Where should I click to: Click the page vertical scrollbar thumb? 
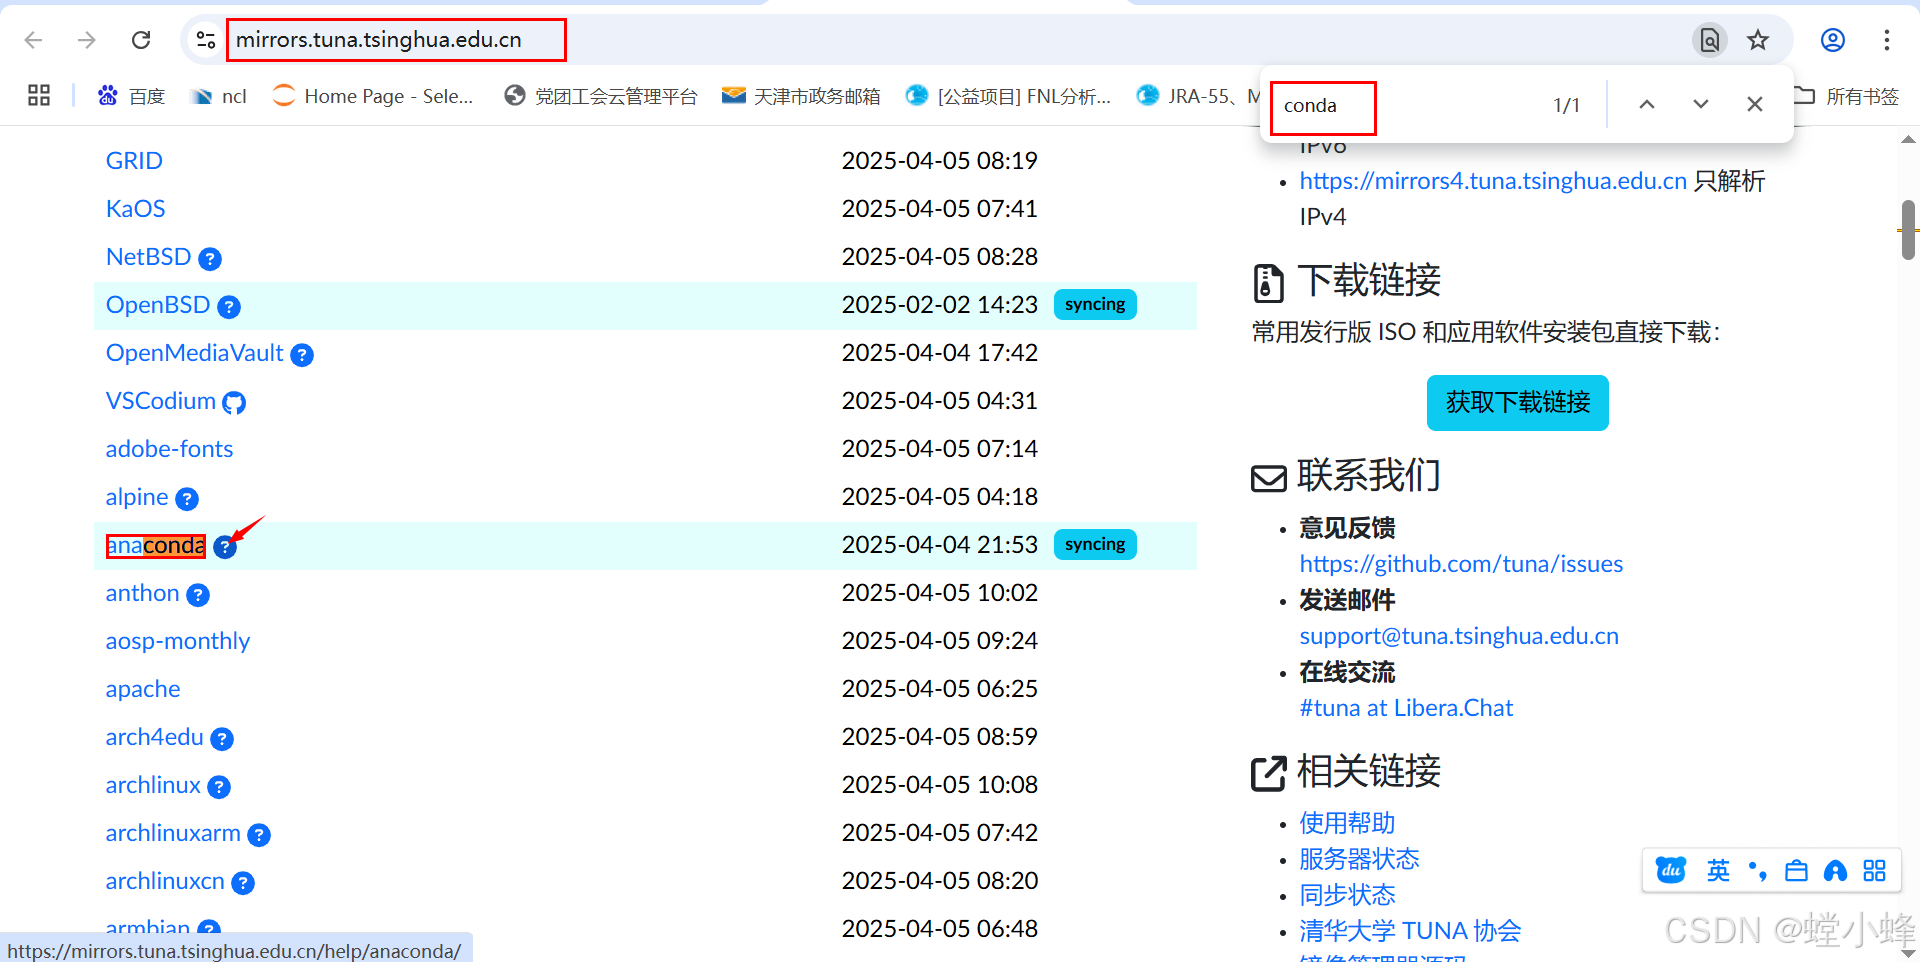pyautogui.click(x=1908, y=230)
